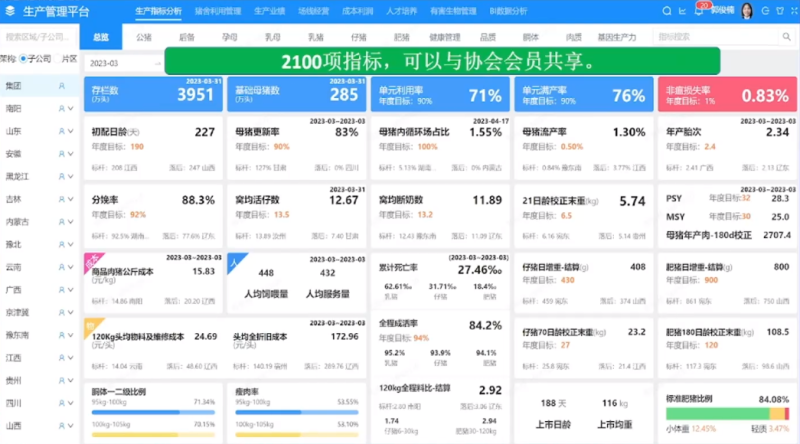Viewport: 800px width, 444px height.
Task: Click the 初配日龄 227 metric card
Action: point(153,148)
